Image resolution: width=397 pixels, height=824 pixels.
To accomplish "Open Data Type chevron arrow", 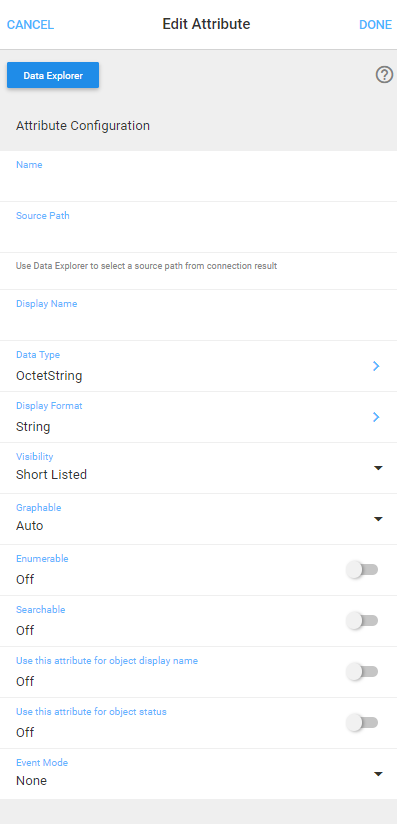I will (x=376, y=366).
